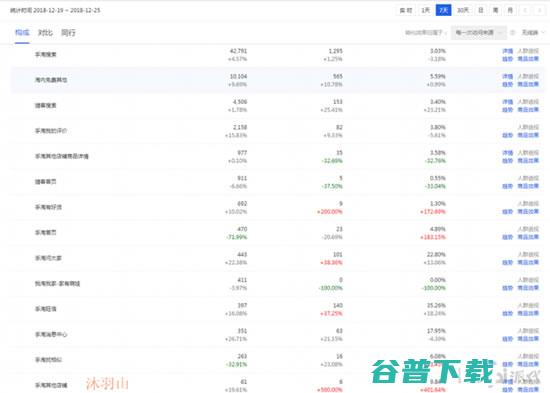Screen dimensions: 550x393
Task: Select the 手淘我的评价 source name
Action: pyautogui.click(x=51, y=131)
